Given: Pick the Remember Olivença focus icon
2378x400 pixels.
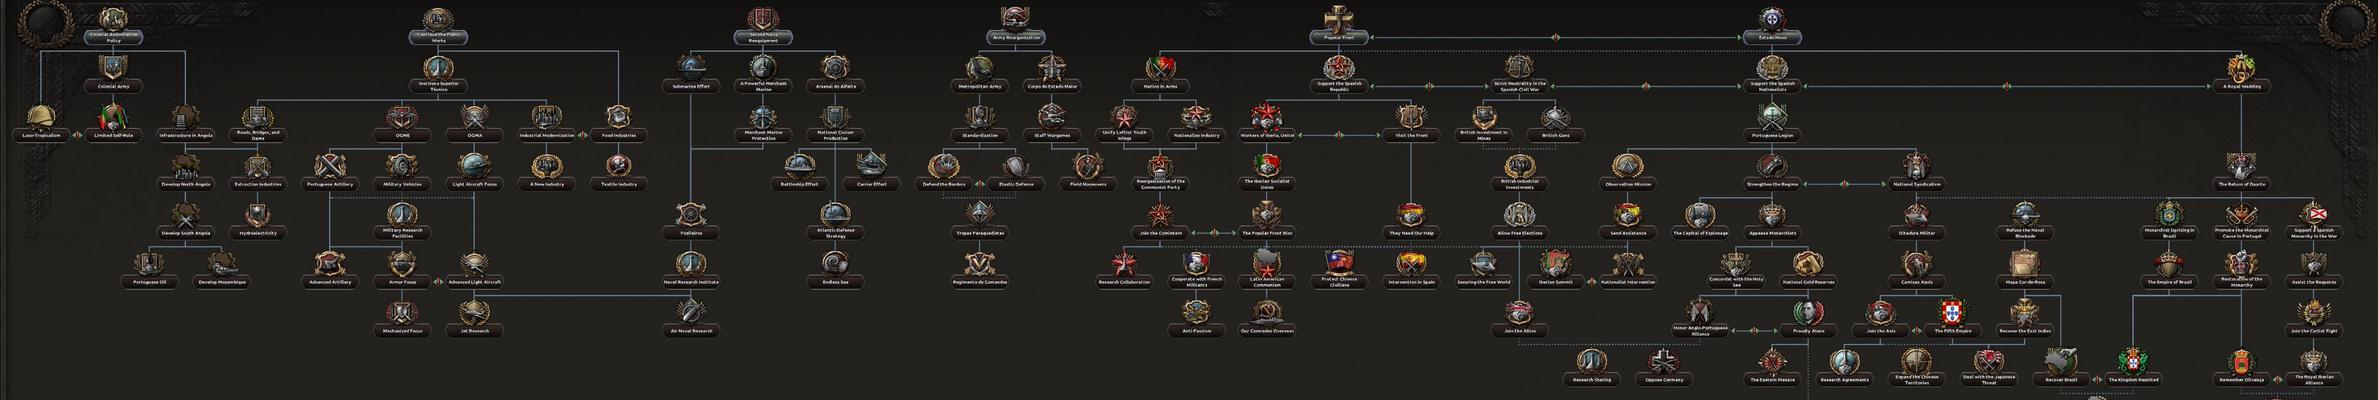Looking at the screenshot, I should (2240, 361).
